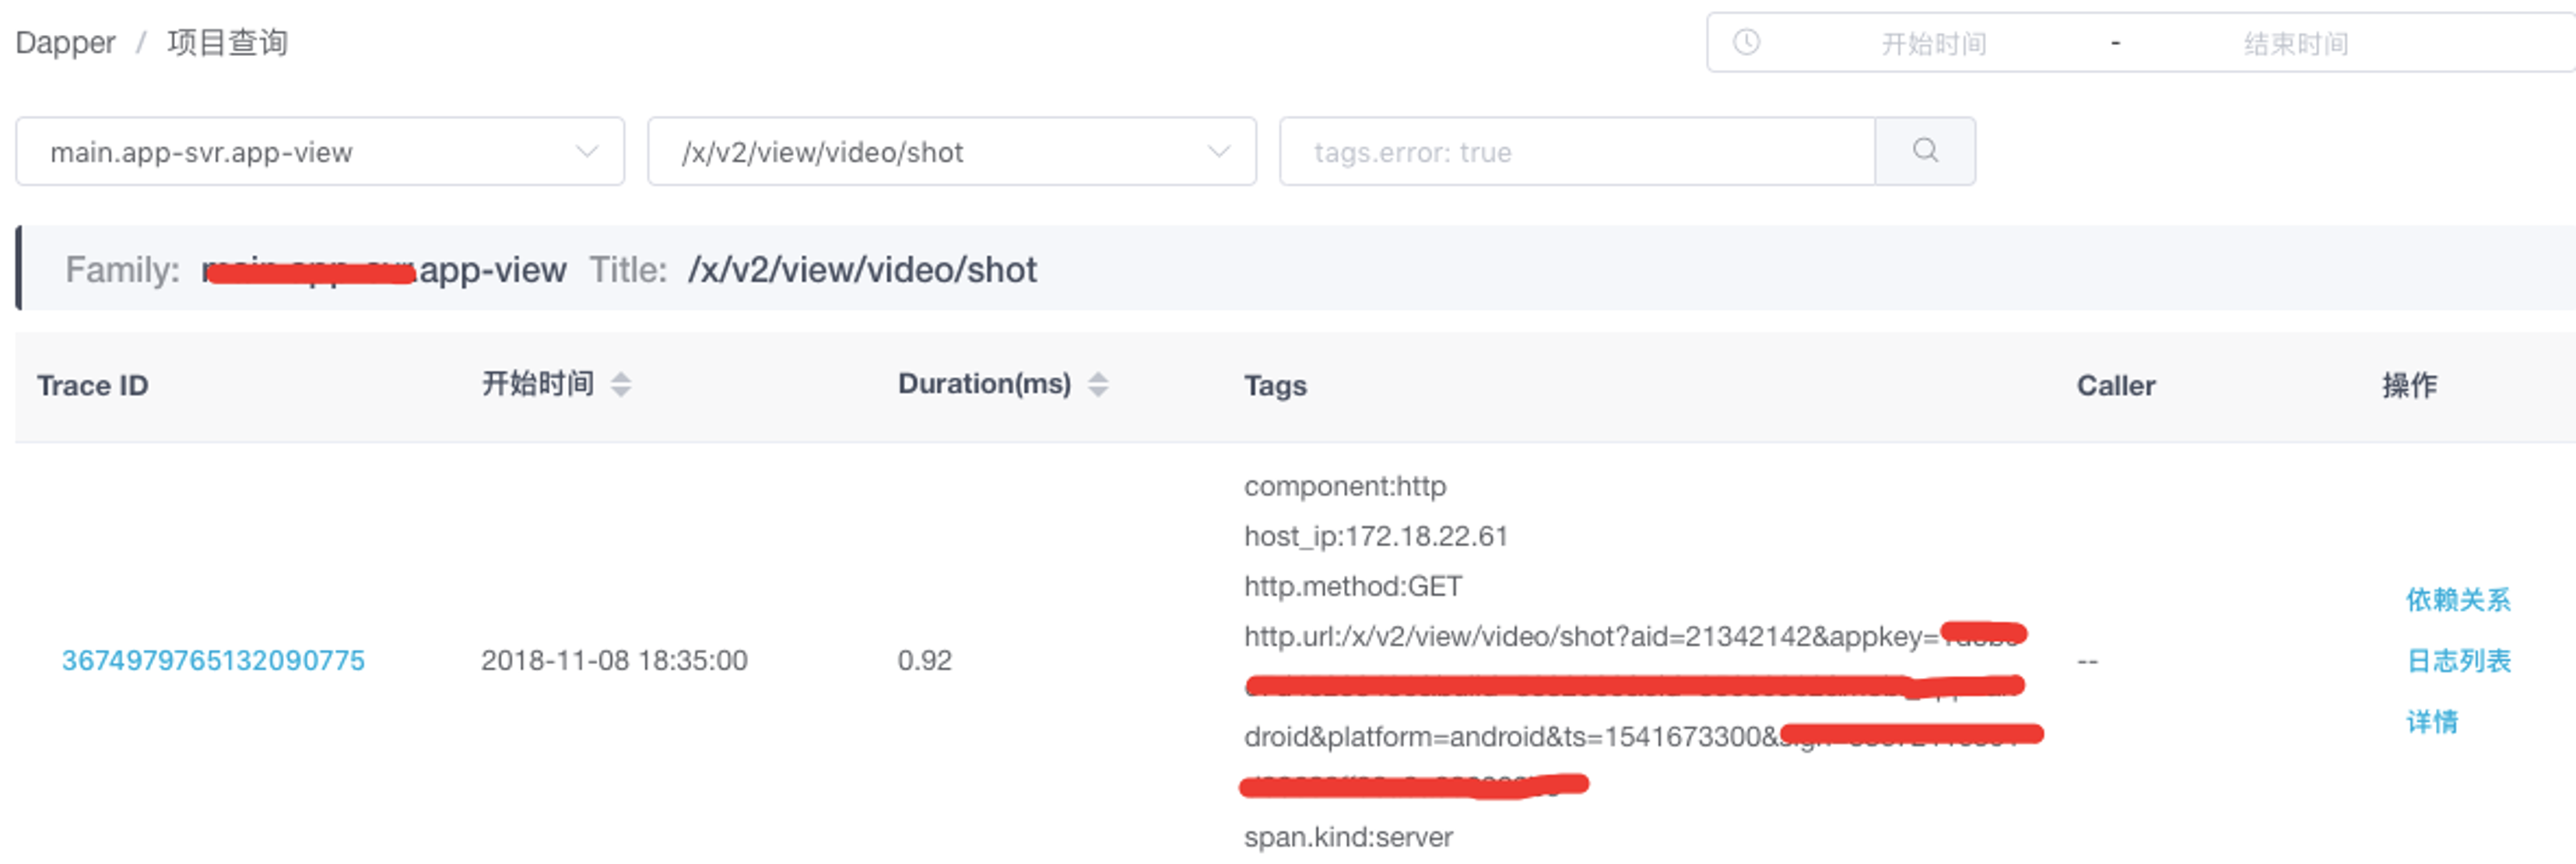Click the 开始时间 column header

(538, 384)
